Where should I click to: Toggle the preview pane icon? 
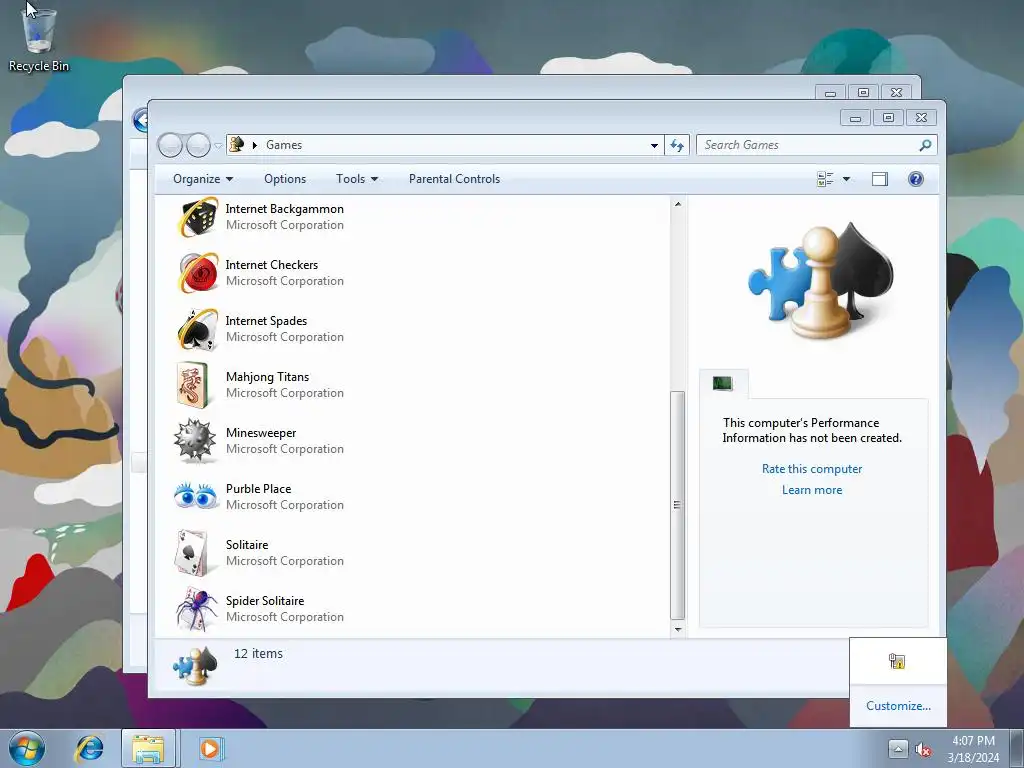(880, 179)
